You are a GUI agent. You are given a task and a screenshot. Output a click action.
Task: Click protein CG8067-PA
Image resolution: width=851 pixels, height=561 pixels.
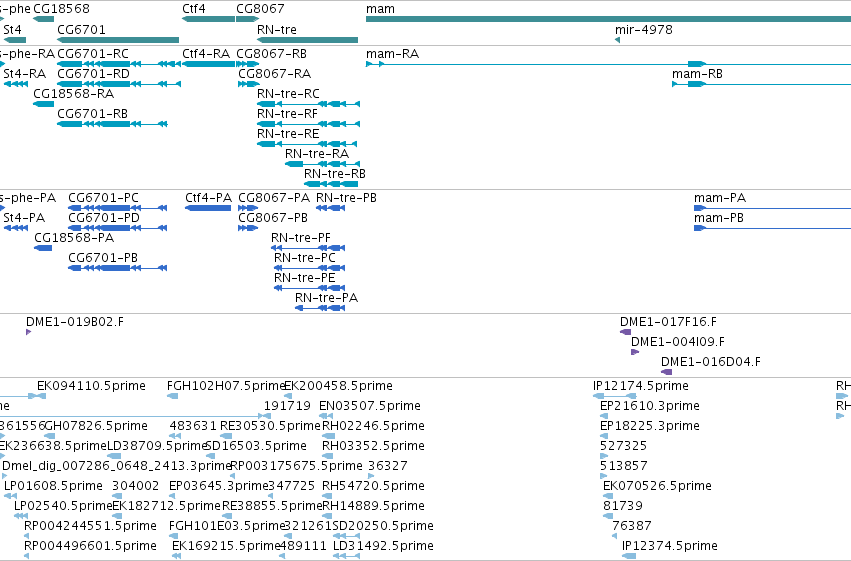[x=247, y=208]
